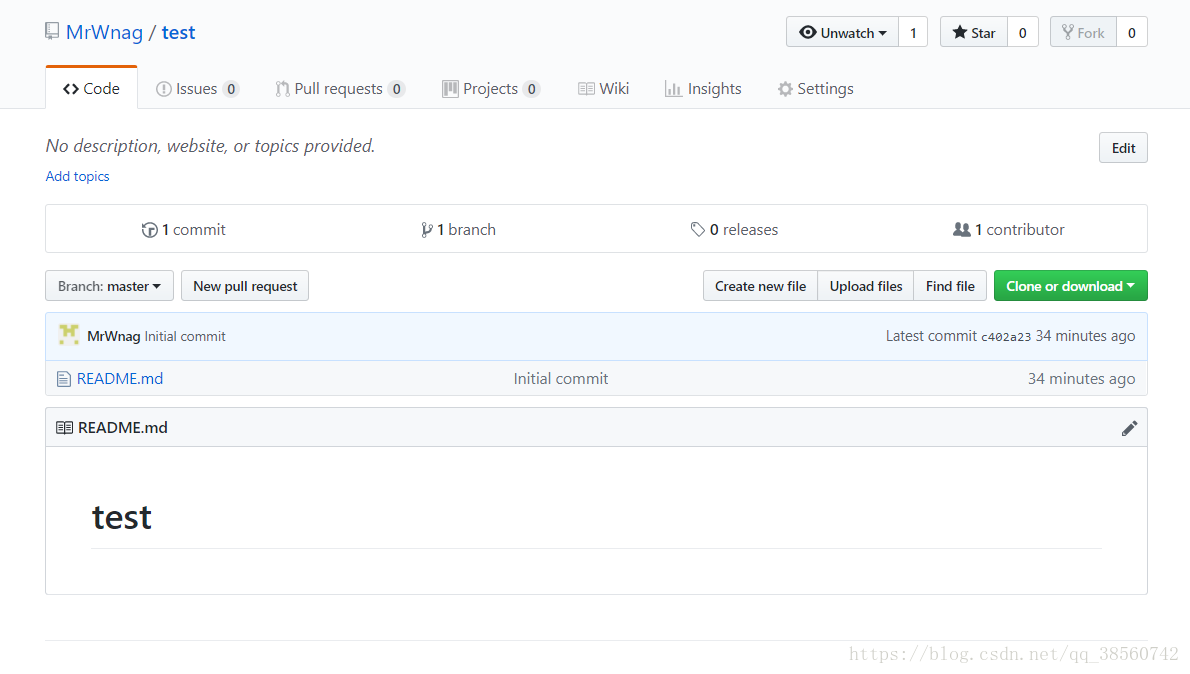View the 1 branch link
The image size is (1190, 674).
click(458, 229)
